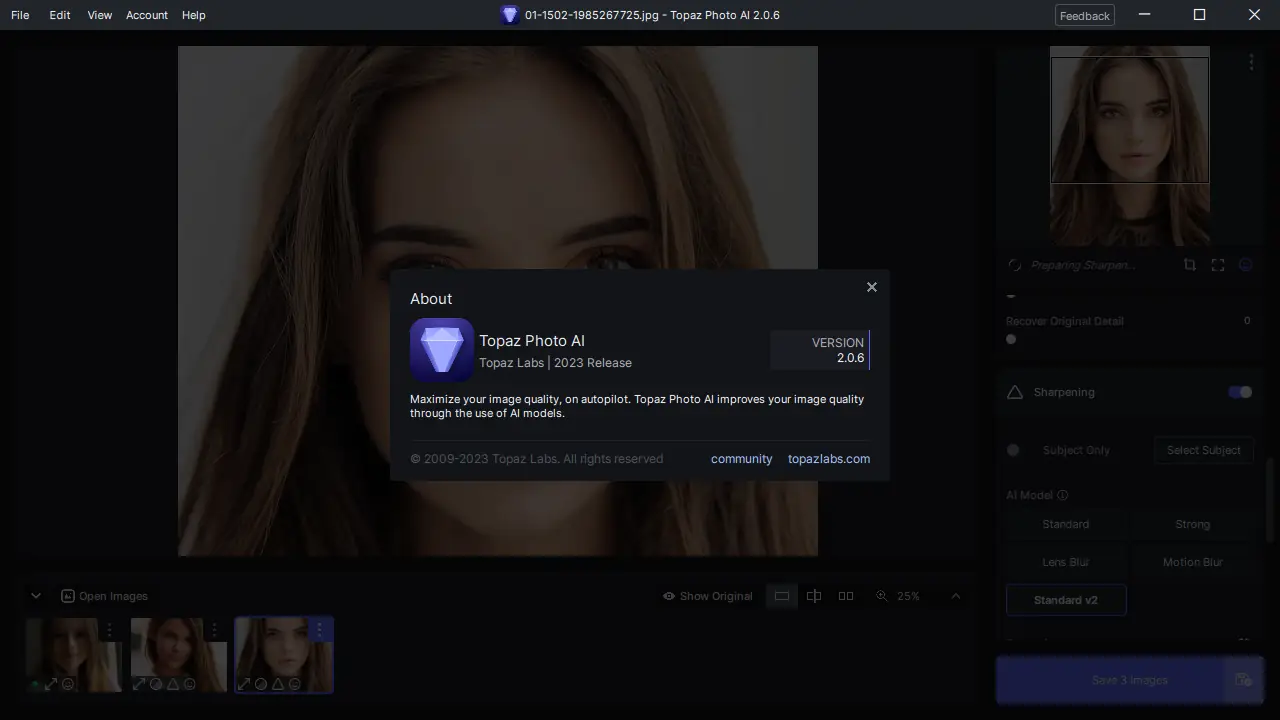Select the second image thumbnail
This screenshot has width=1280, height=720.
click(x=179, y=655)
